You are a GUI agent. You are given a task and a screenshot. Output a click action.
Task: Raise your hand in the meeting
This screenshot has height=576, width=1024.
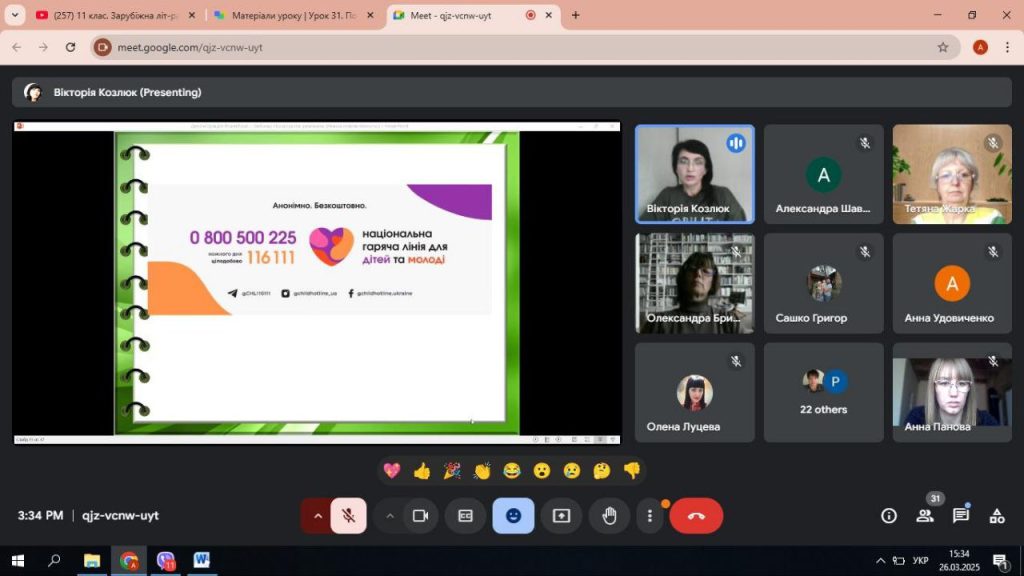[609, 516]
